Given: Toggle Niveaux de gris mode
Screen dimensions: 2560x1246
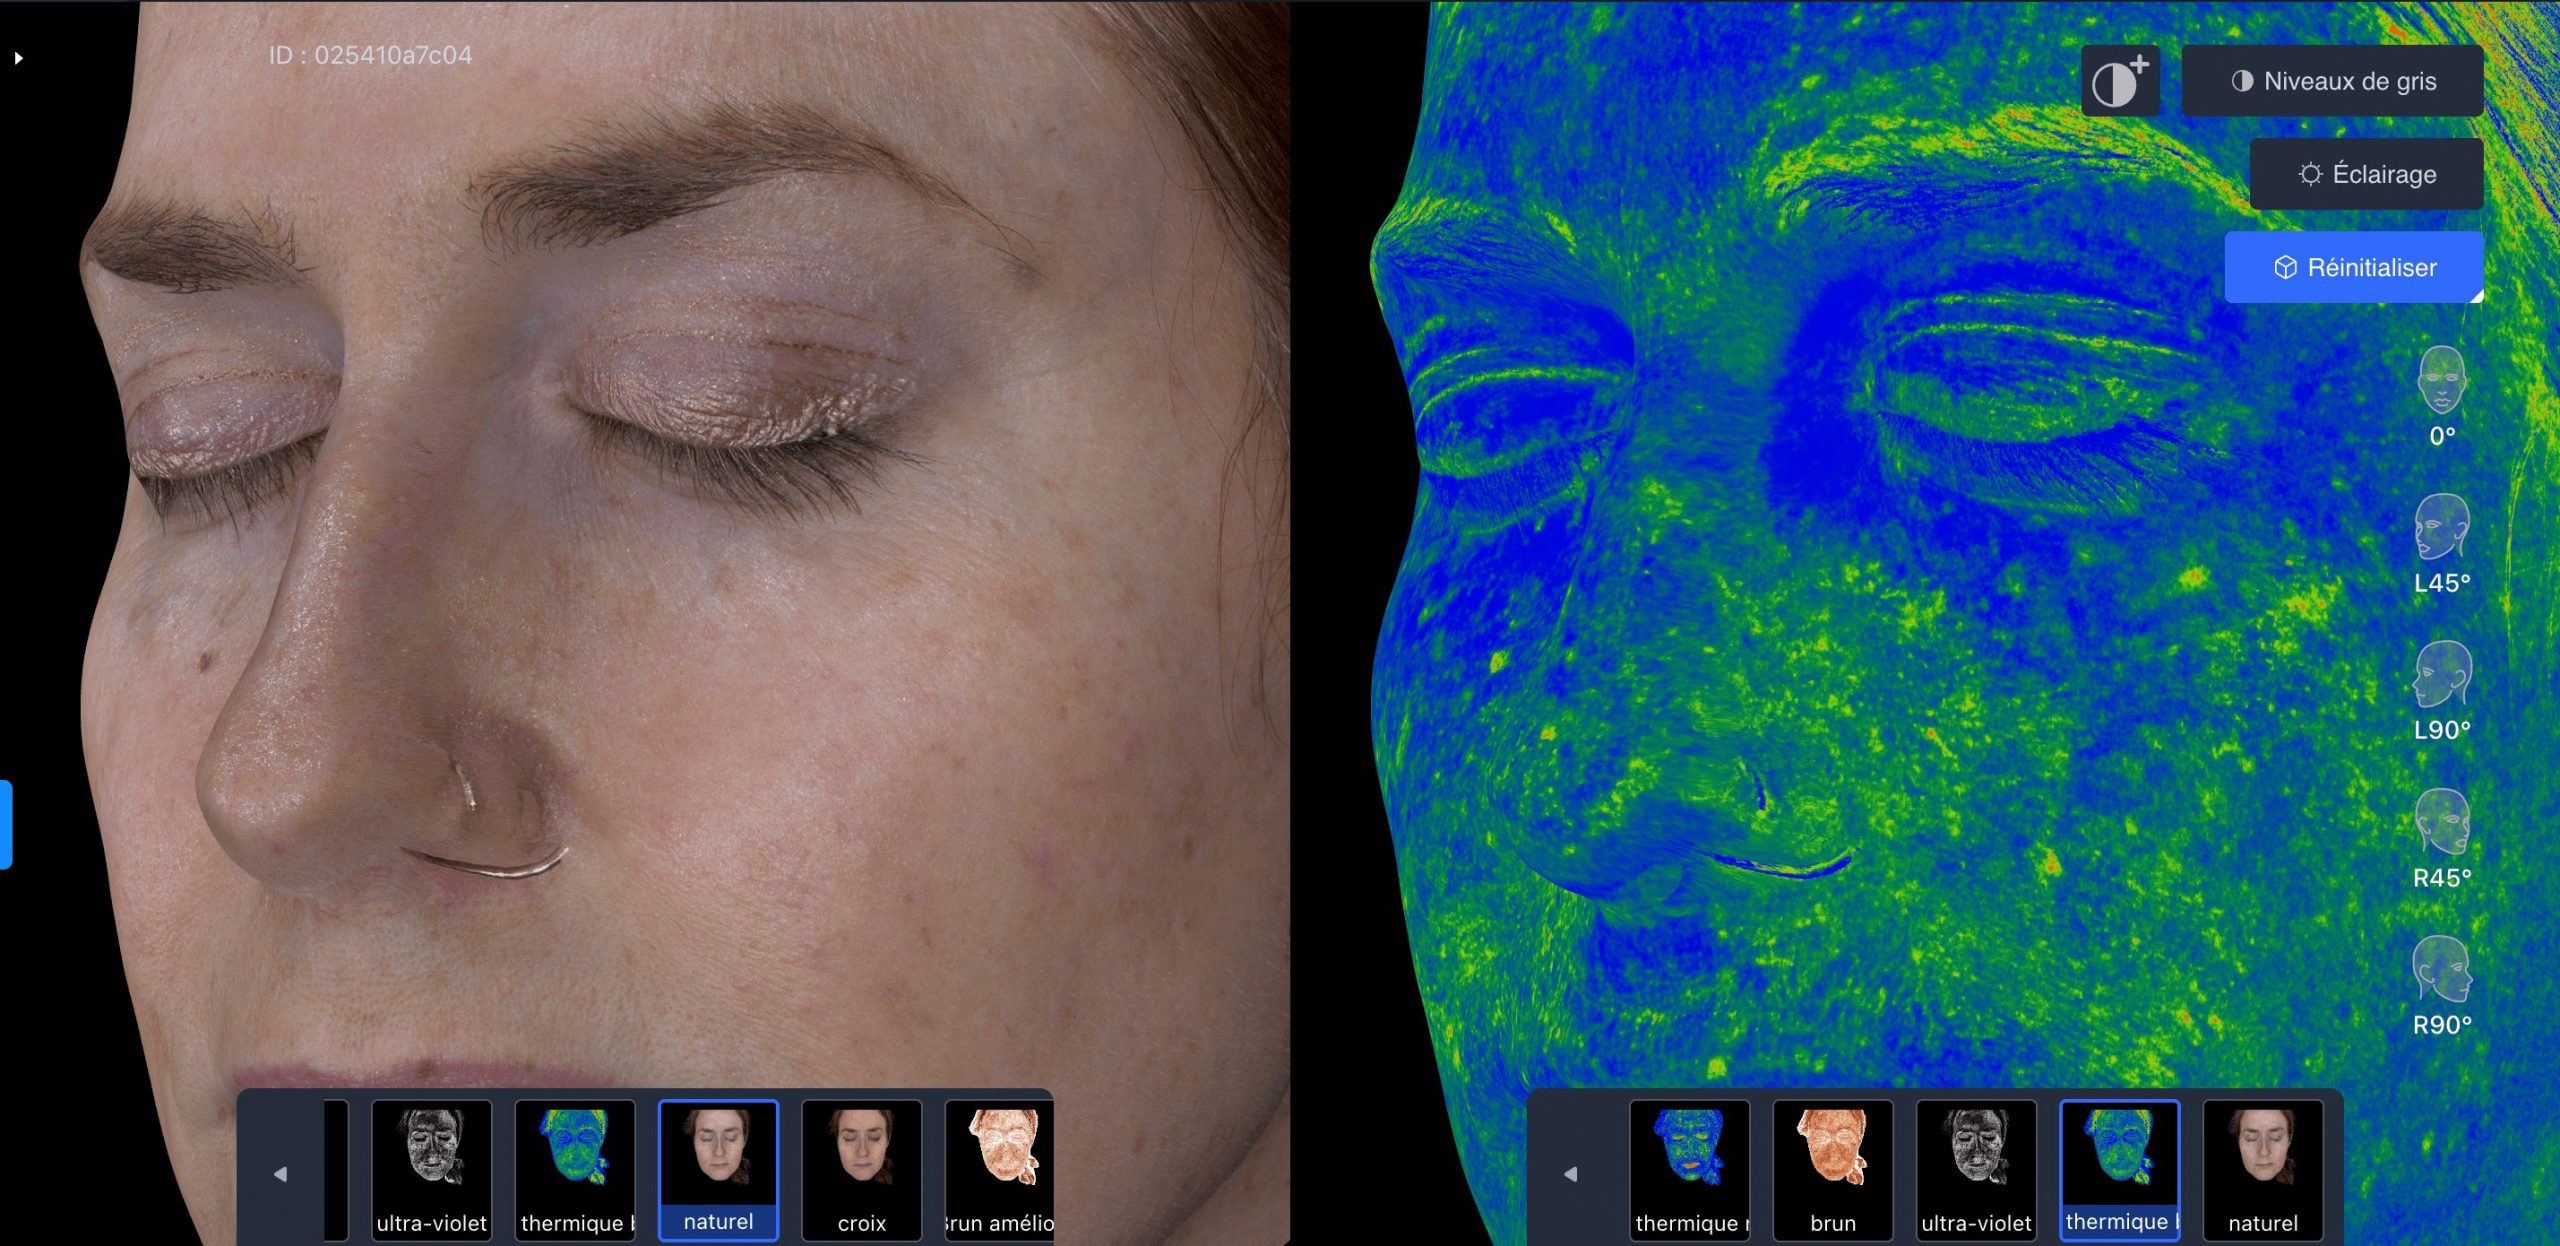Looking at the screenshot, I should point(2332,81).
